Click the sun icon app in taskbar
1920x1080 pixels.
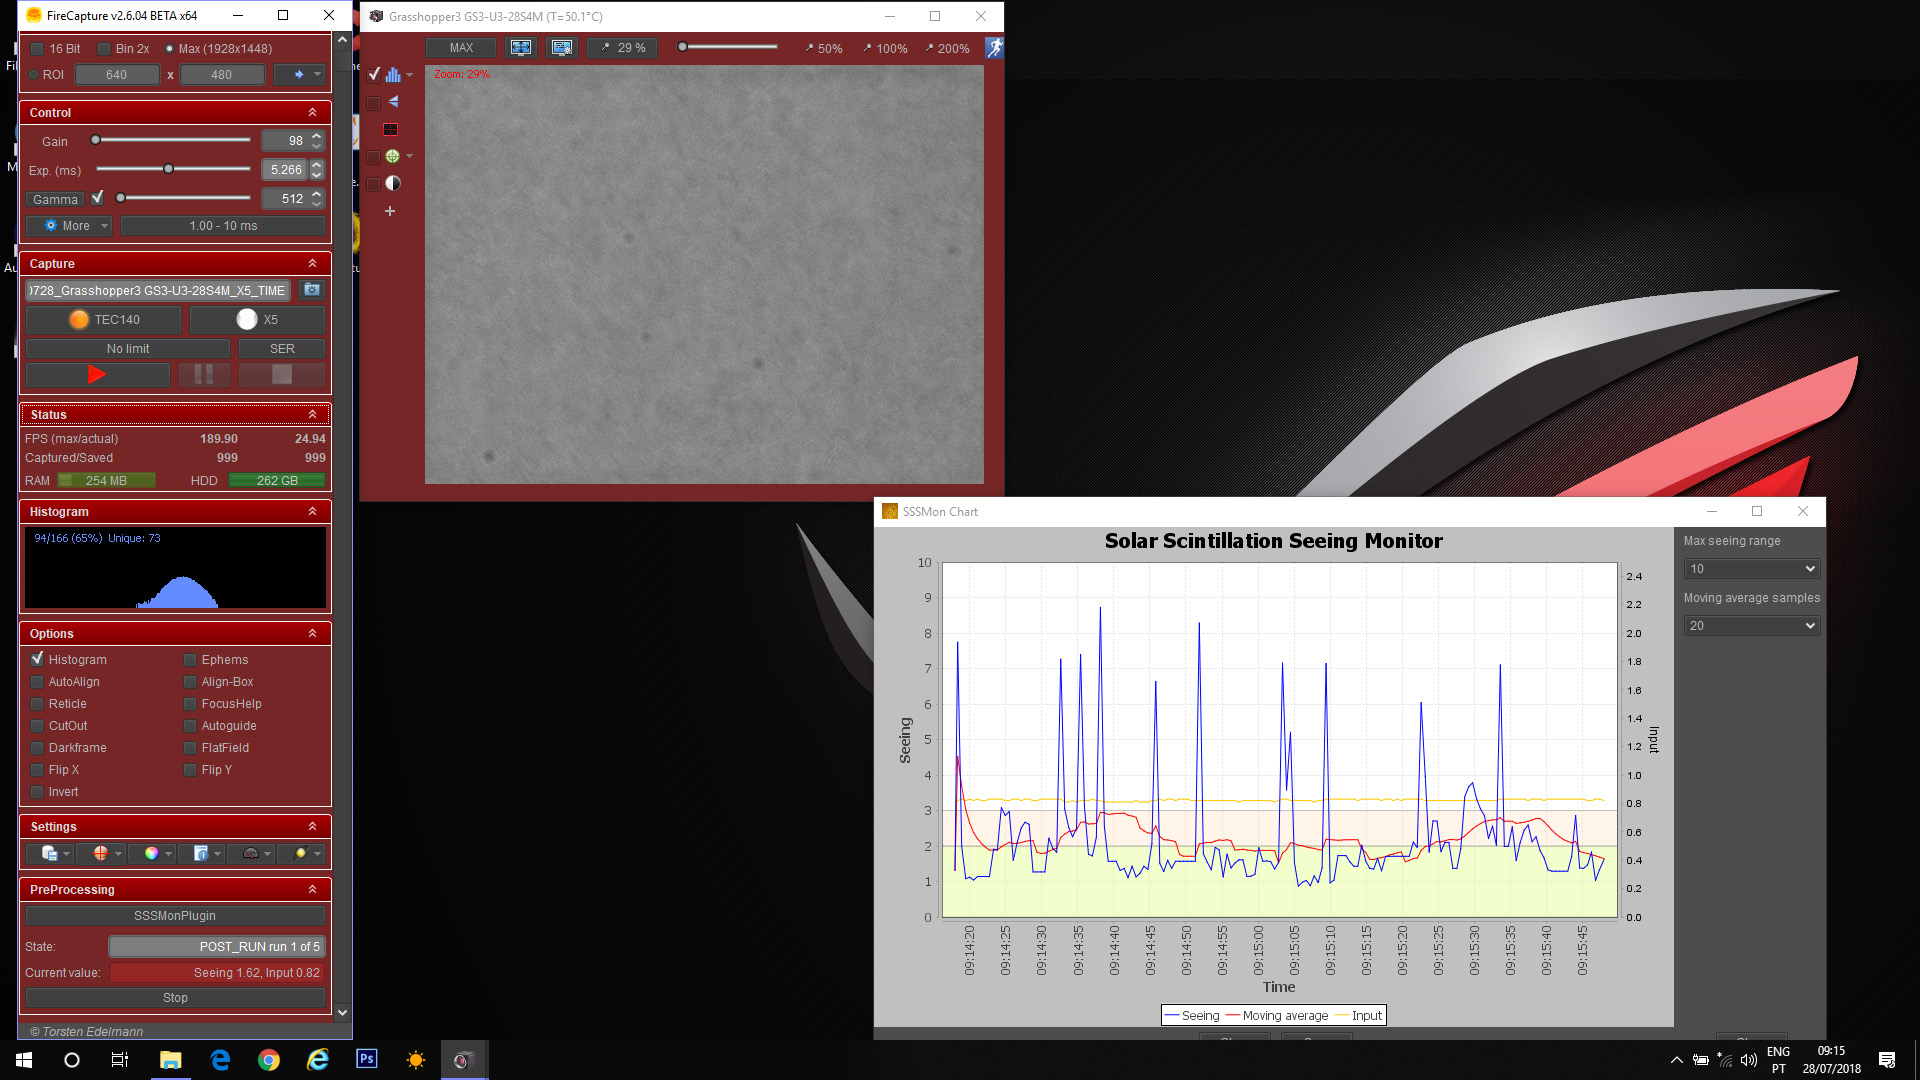pos(416,1060)
